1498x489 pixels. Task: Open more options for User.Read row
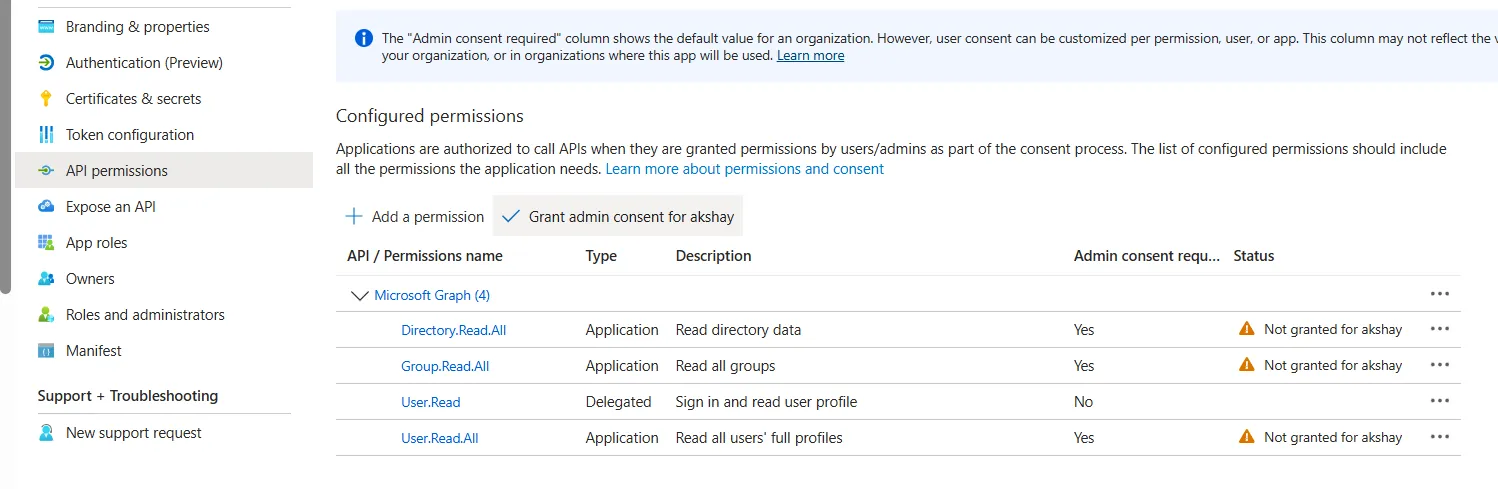pyautogui.click(x=1440, y=401)
